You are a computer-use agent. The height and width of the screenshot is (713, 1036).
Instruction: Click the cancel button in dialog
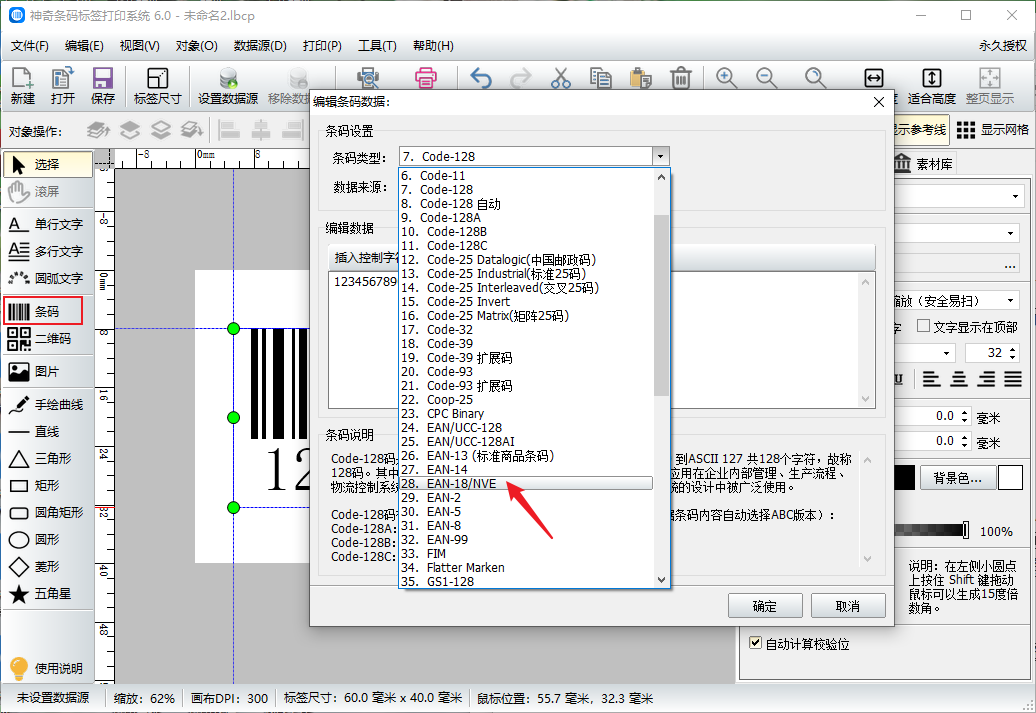pyautogui.click(x=847, y=606)
